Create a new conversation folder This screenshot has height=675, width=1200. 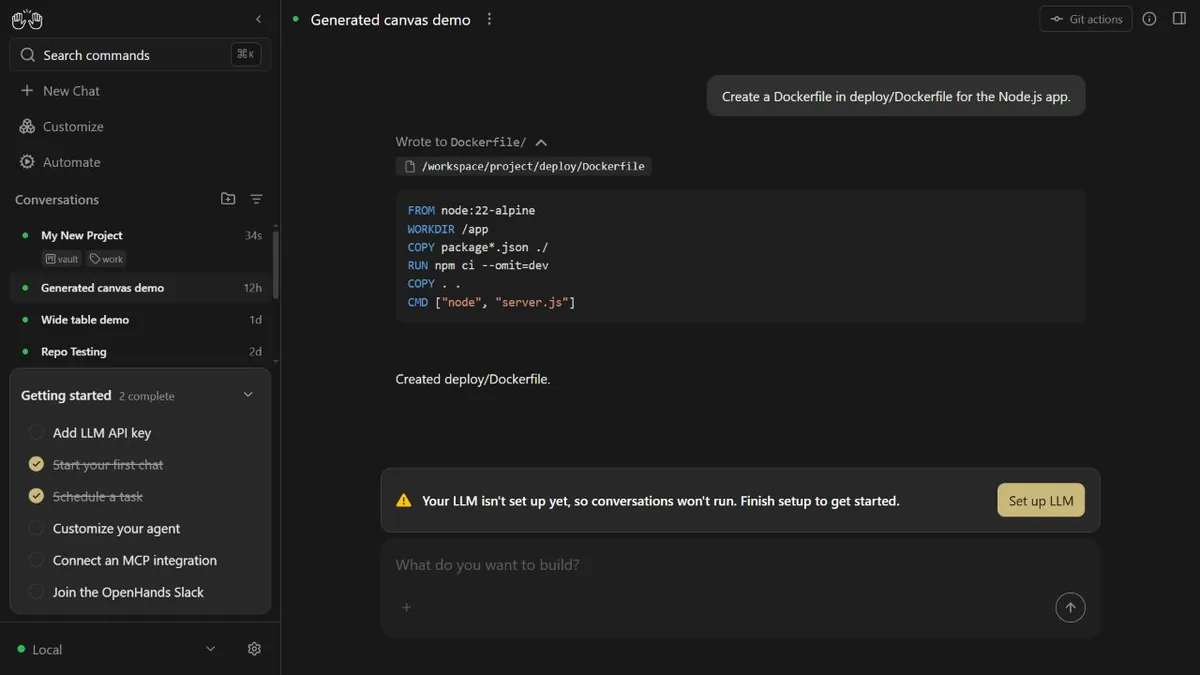click(x=228, y=199)
